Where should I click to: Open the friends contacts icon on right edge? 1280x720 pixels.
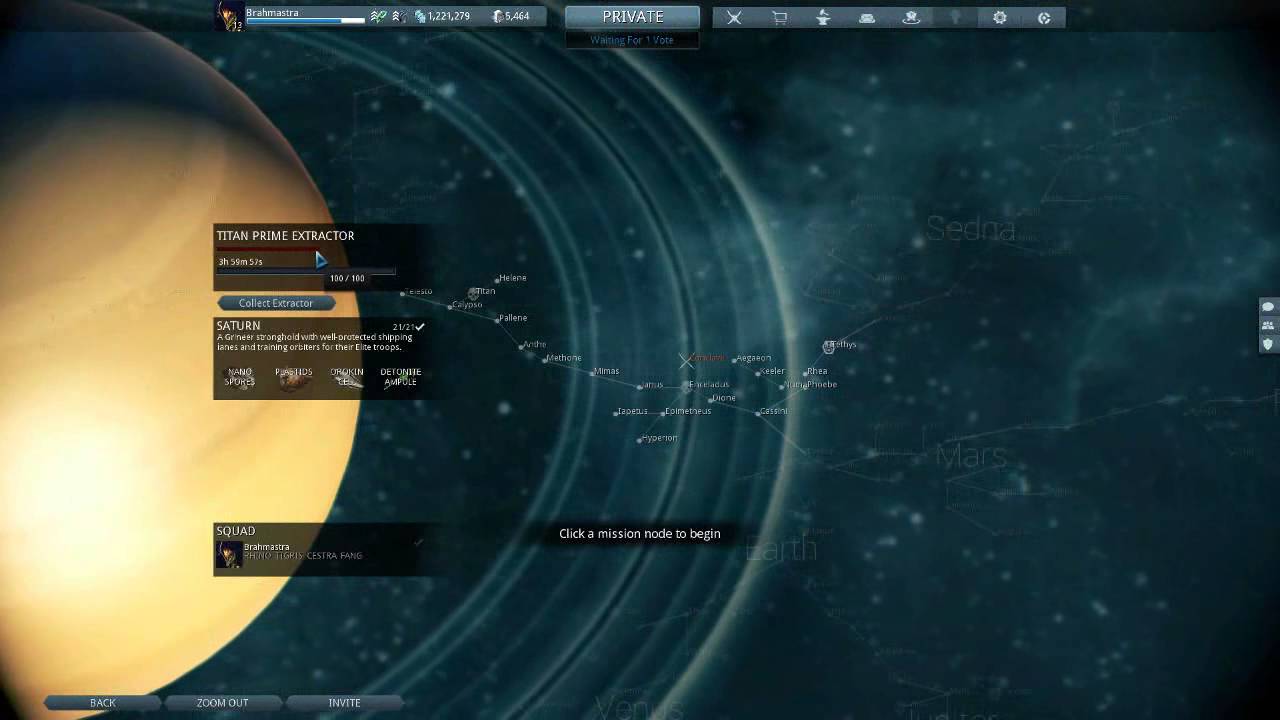coord(1268,325)
